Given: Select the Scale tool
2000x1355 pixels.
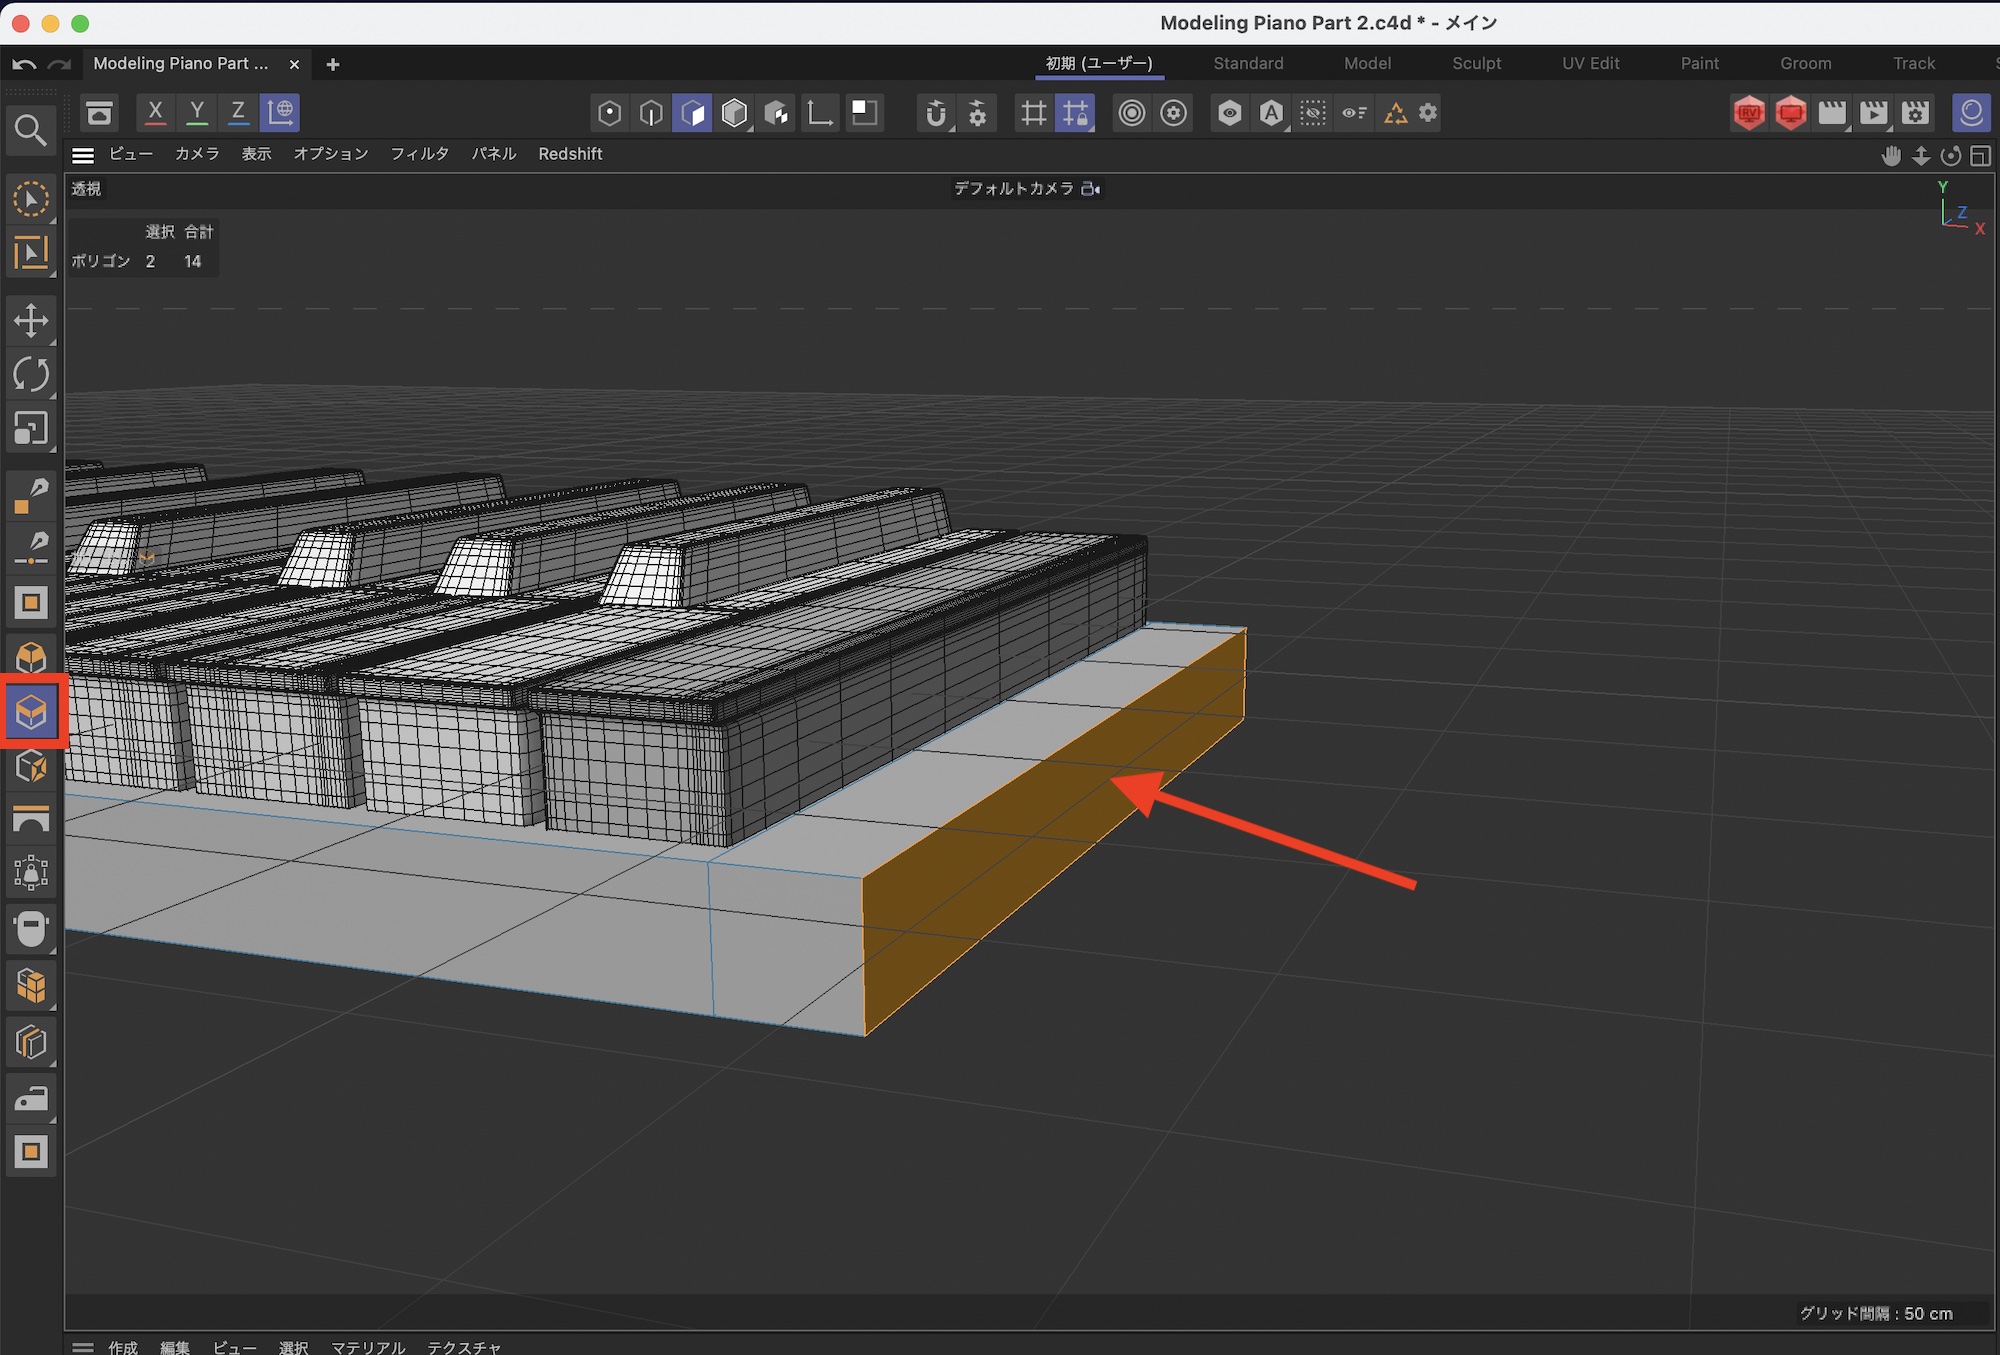Looking at the screenshot, I should (31, 429).
